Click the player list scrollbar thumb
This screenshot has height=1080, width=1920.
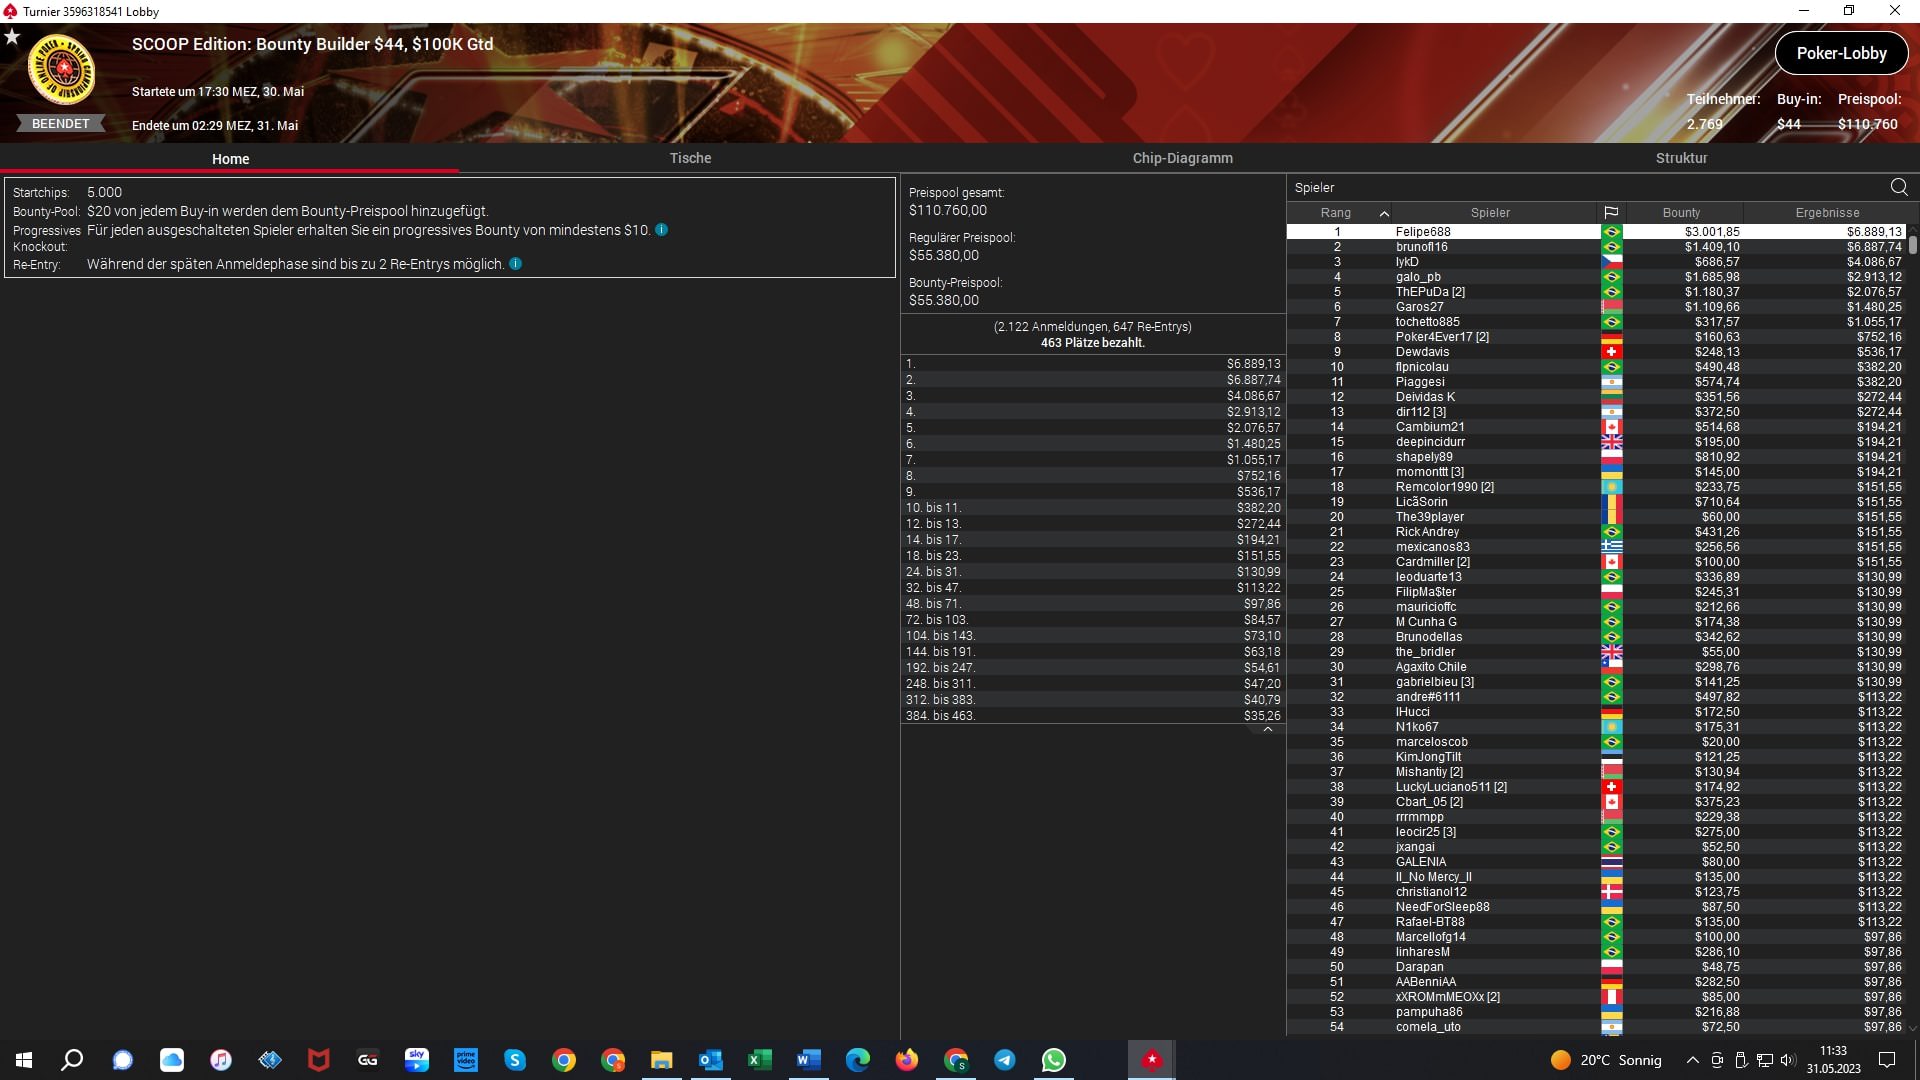[1913, 244]
